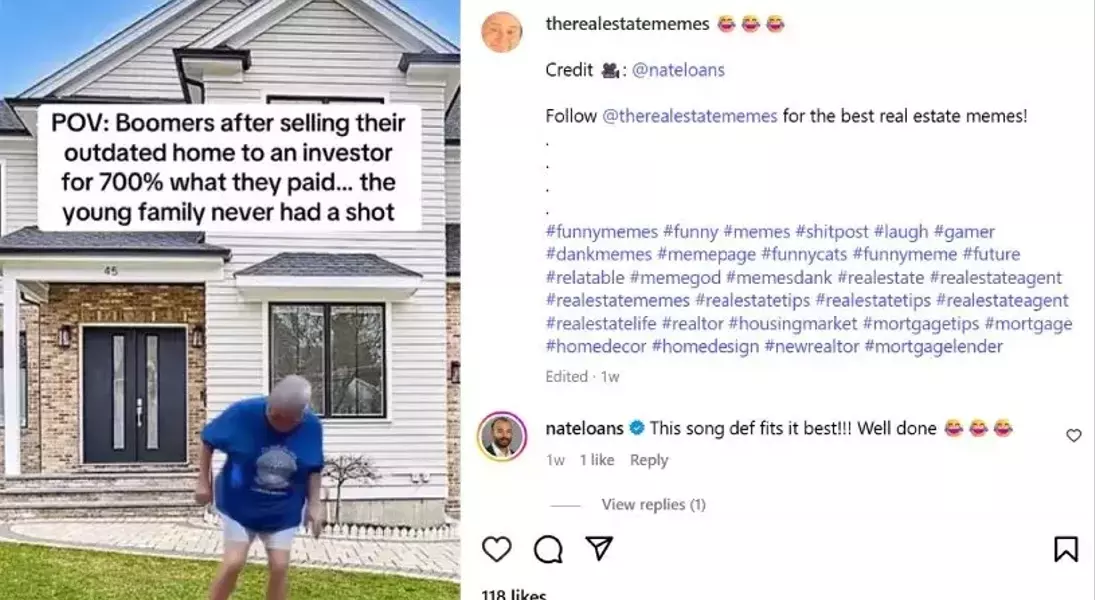This screenshot has width=1095, height=600.
Task: Like the post with heart icon
Action: [x=497, y=550]
